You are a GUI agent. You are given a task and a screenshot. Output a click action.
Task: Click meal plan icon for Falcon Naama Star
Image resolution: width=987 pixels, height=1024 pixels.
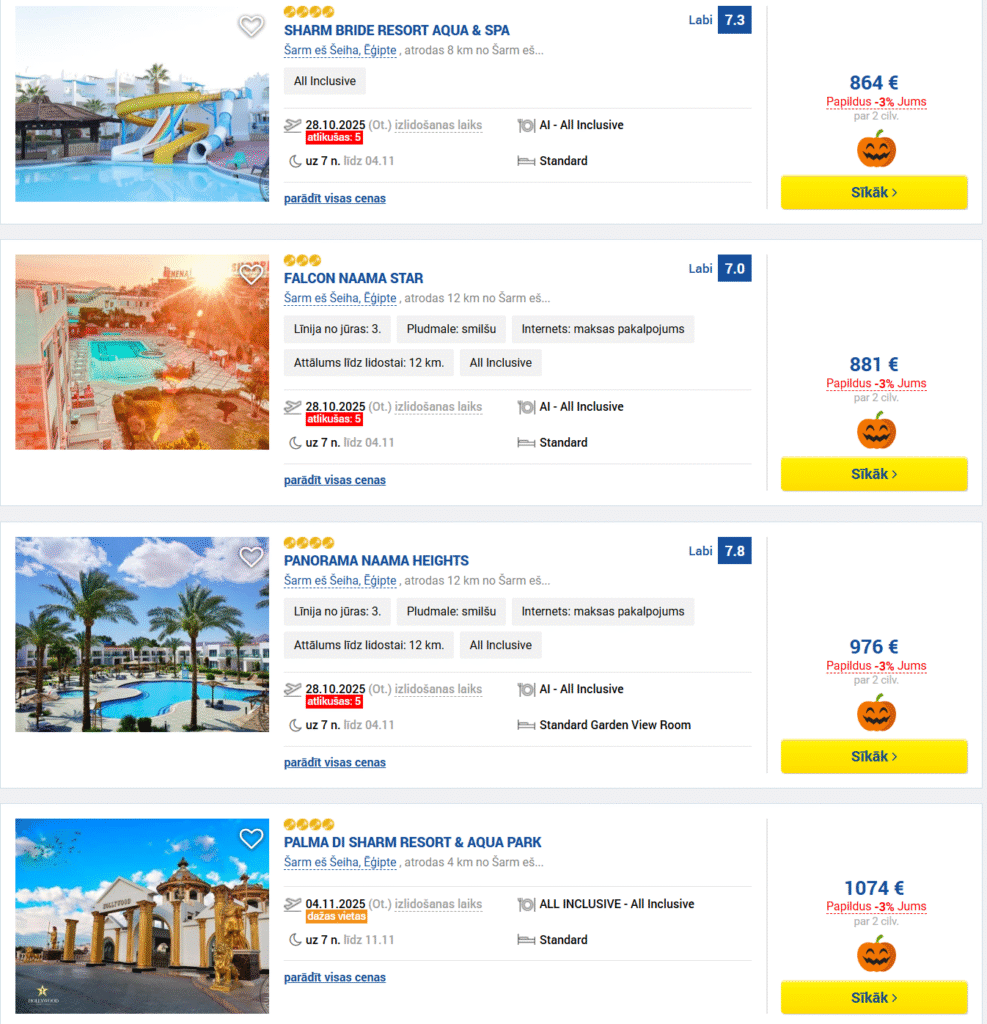526,407
